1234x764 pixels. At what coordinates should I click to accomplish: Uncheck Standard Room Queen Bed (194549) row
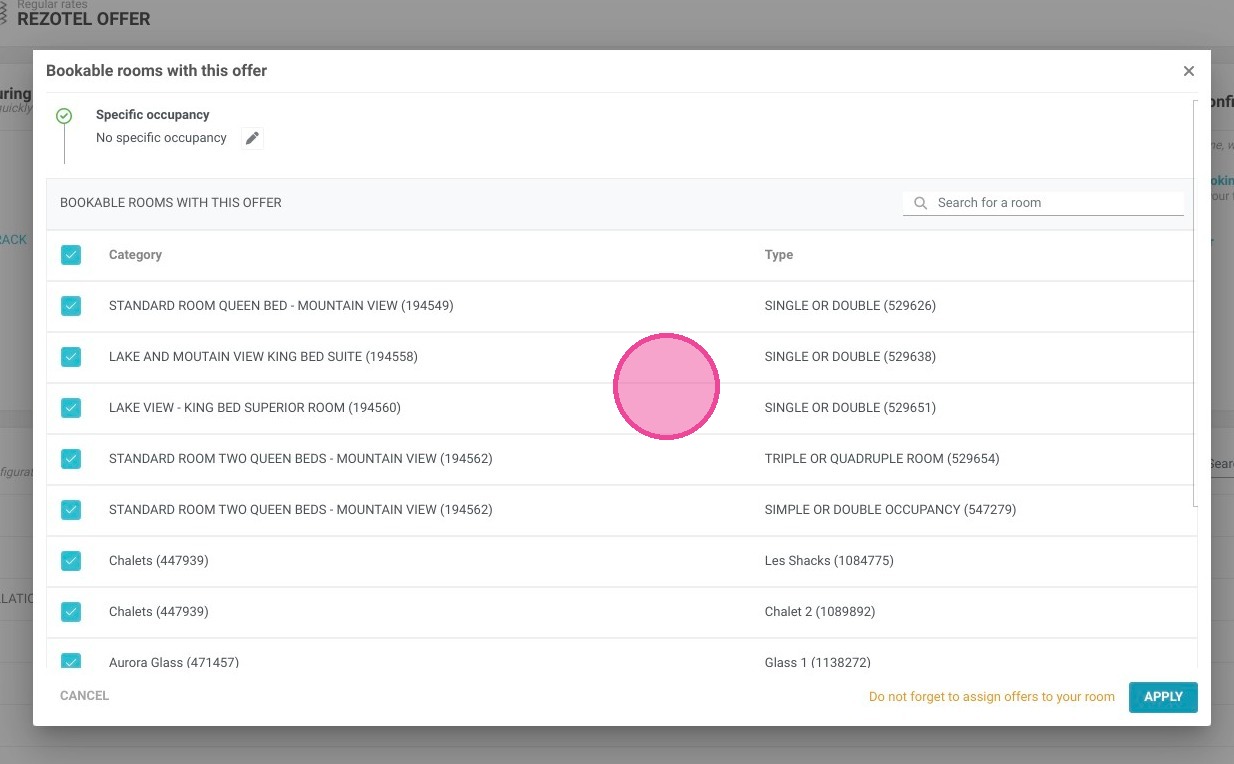pos(71,306)
